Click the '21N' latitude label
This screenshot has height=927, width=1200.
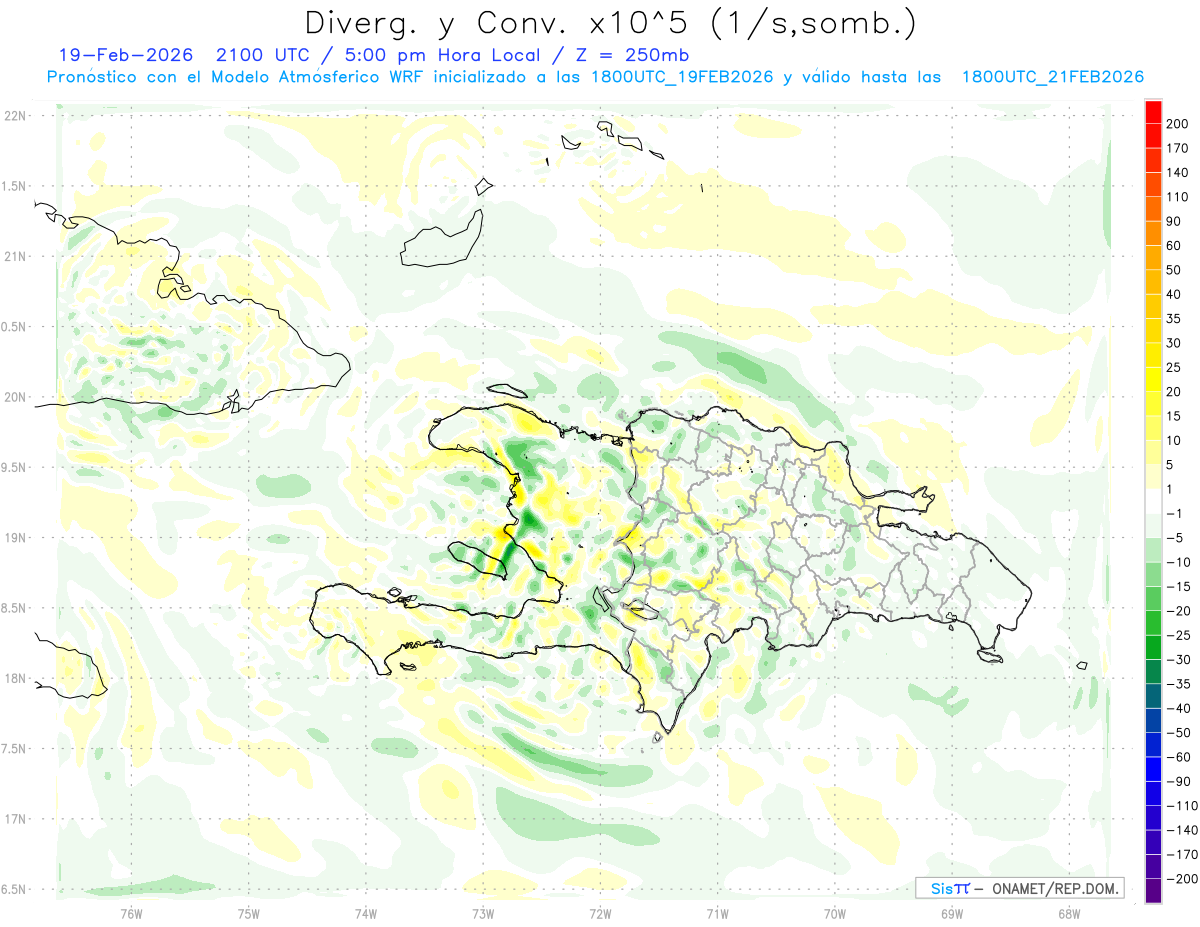[x=14, y=257]
